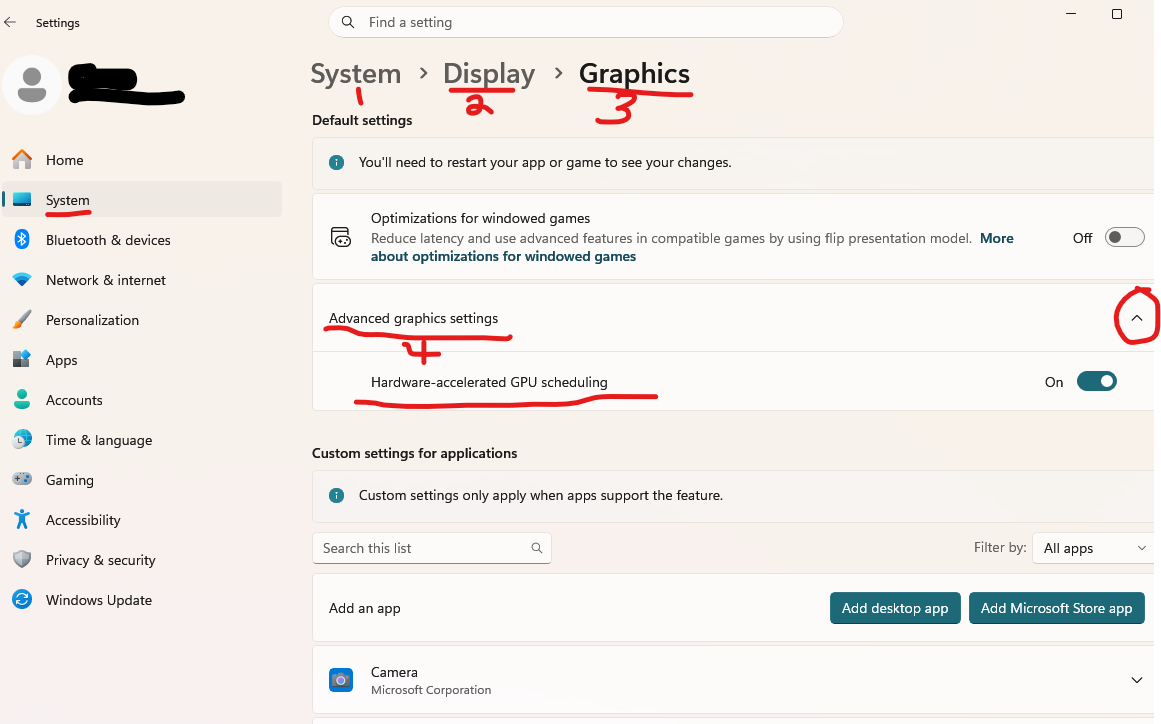This screenshot has width=1161, height=724.
Task: Open Accessibility settings page
Action: [x=142, y=520]
